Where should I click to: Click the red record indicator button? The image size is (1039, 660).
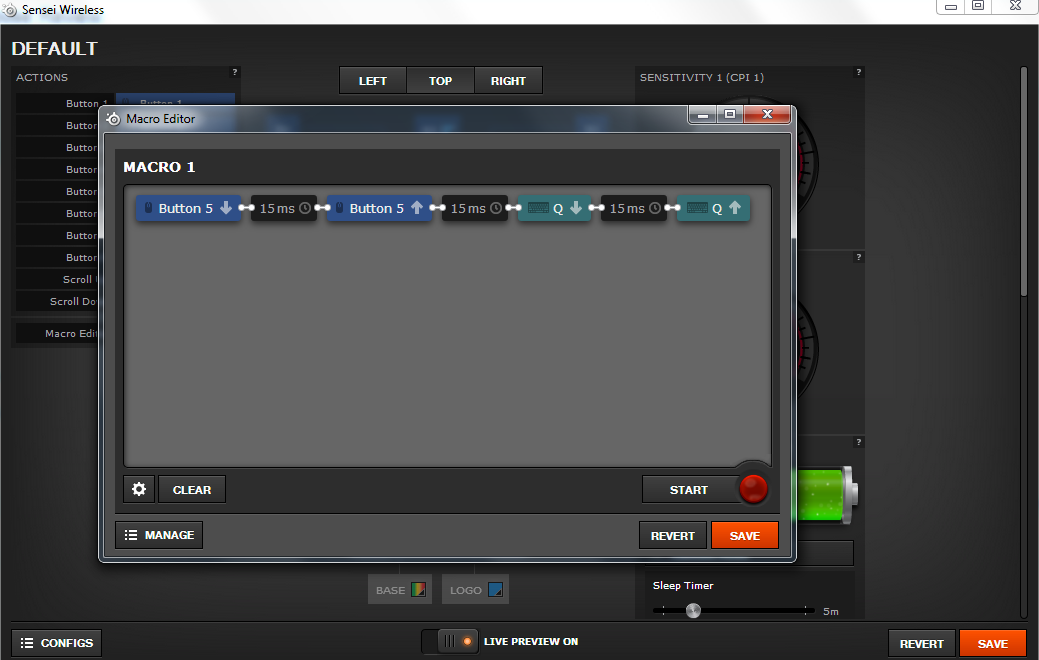[x=753, y=489]
